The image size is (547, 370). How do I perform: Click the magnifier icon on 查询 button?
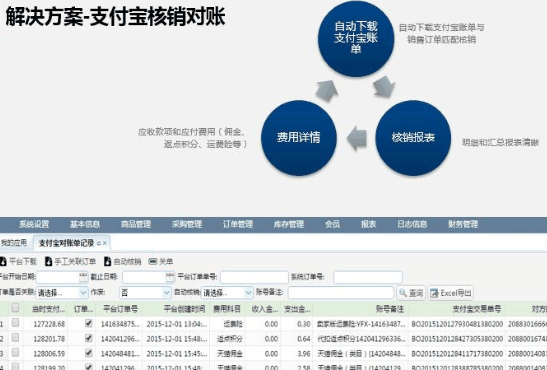coord(403,293)
